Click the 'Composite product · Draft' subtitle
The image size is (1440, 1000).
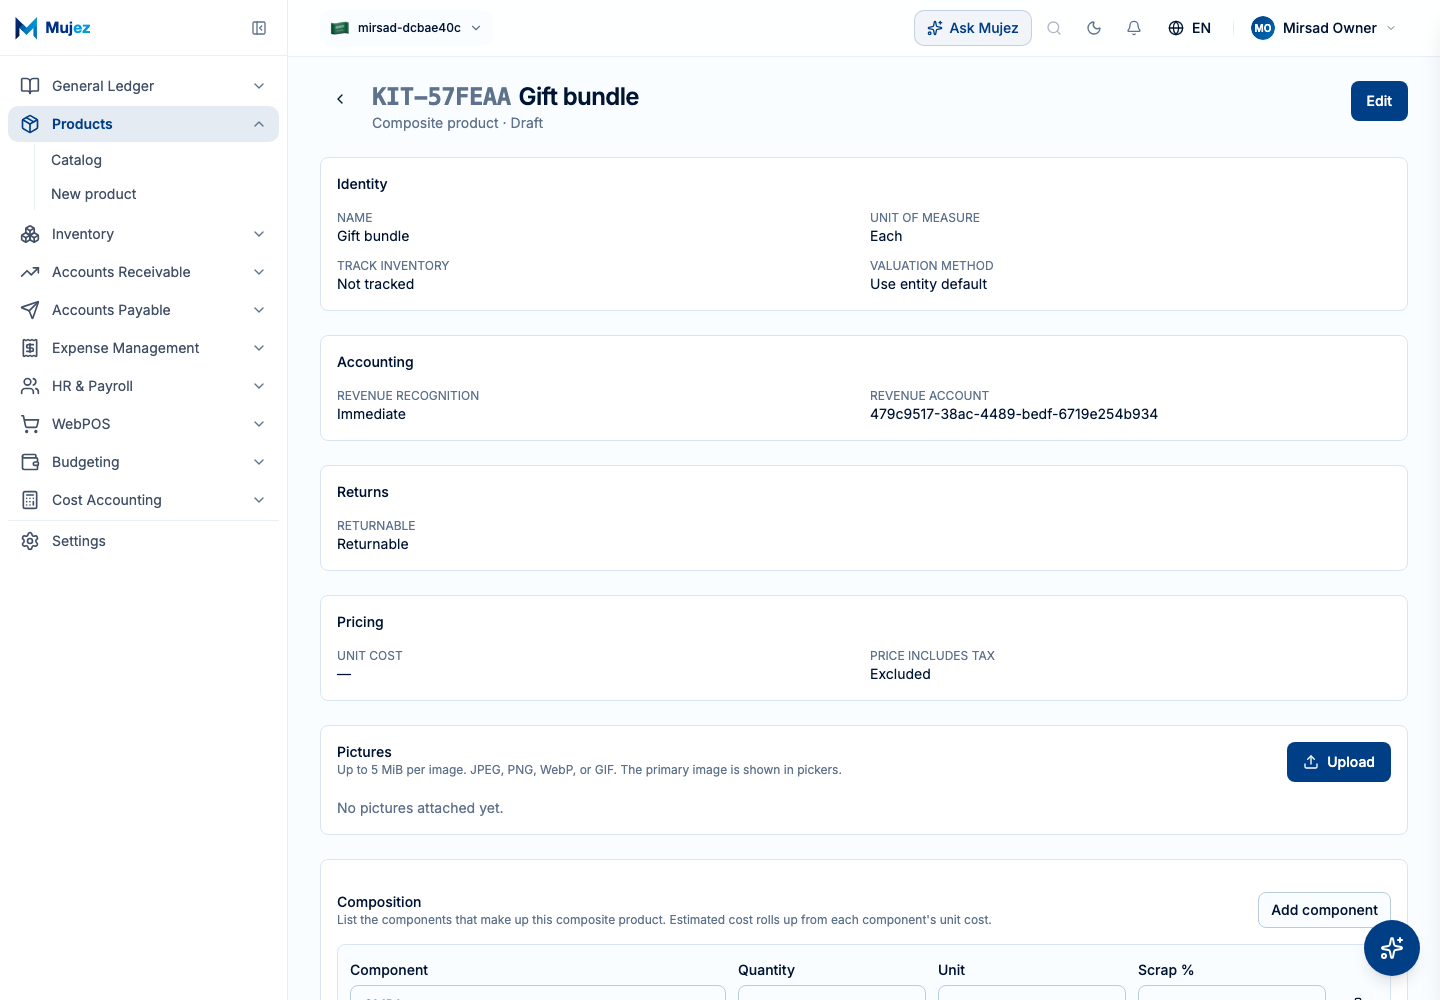point(457,123)
